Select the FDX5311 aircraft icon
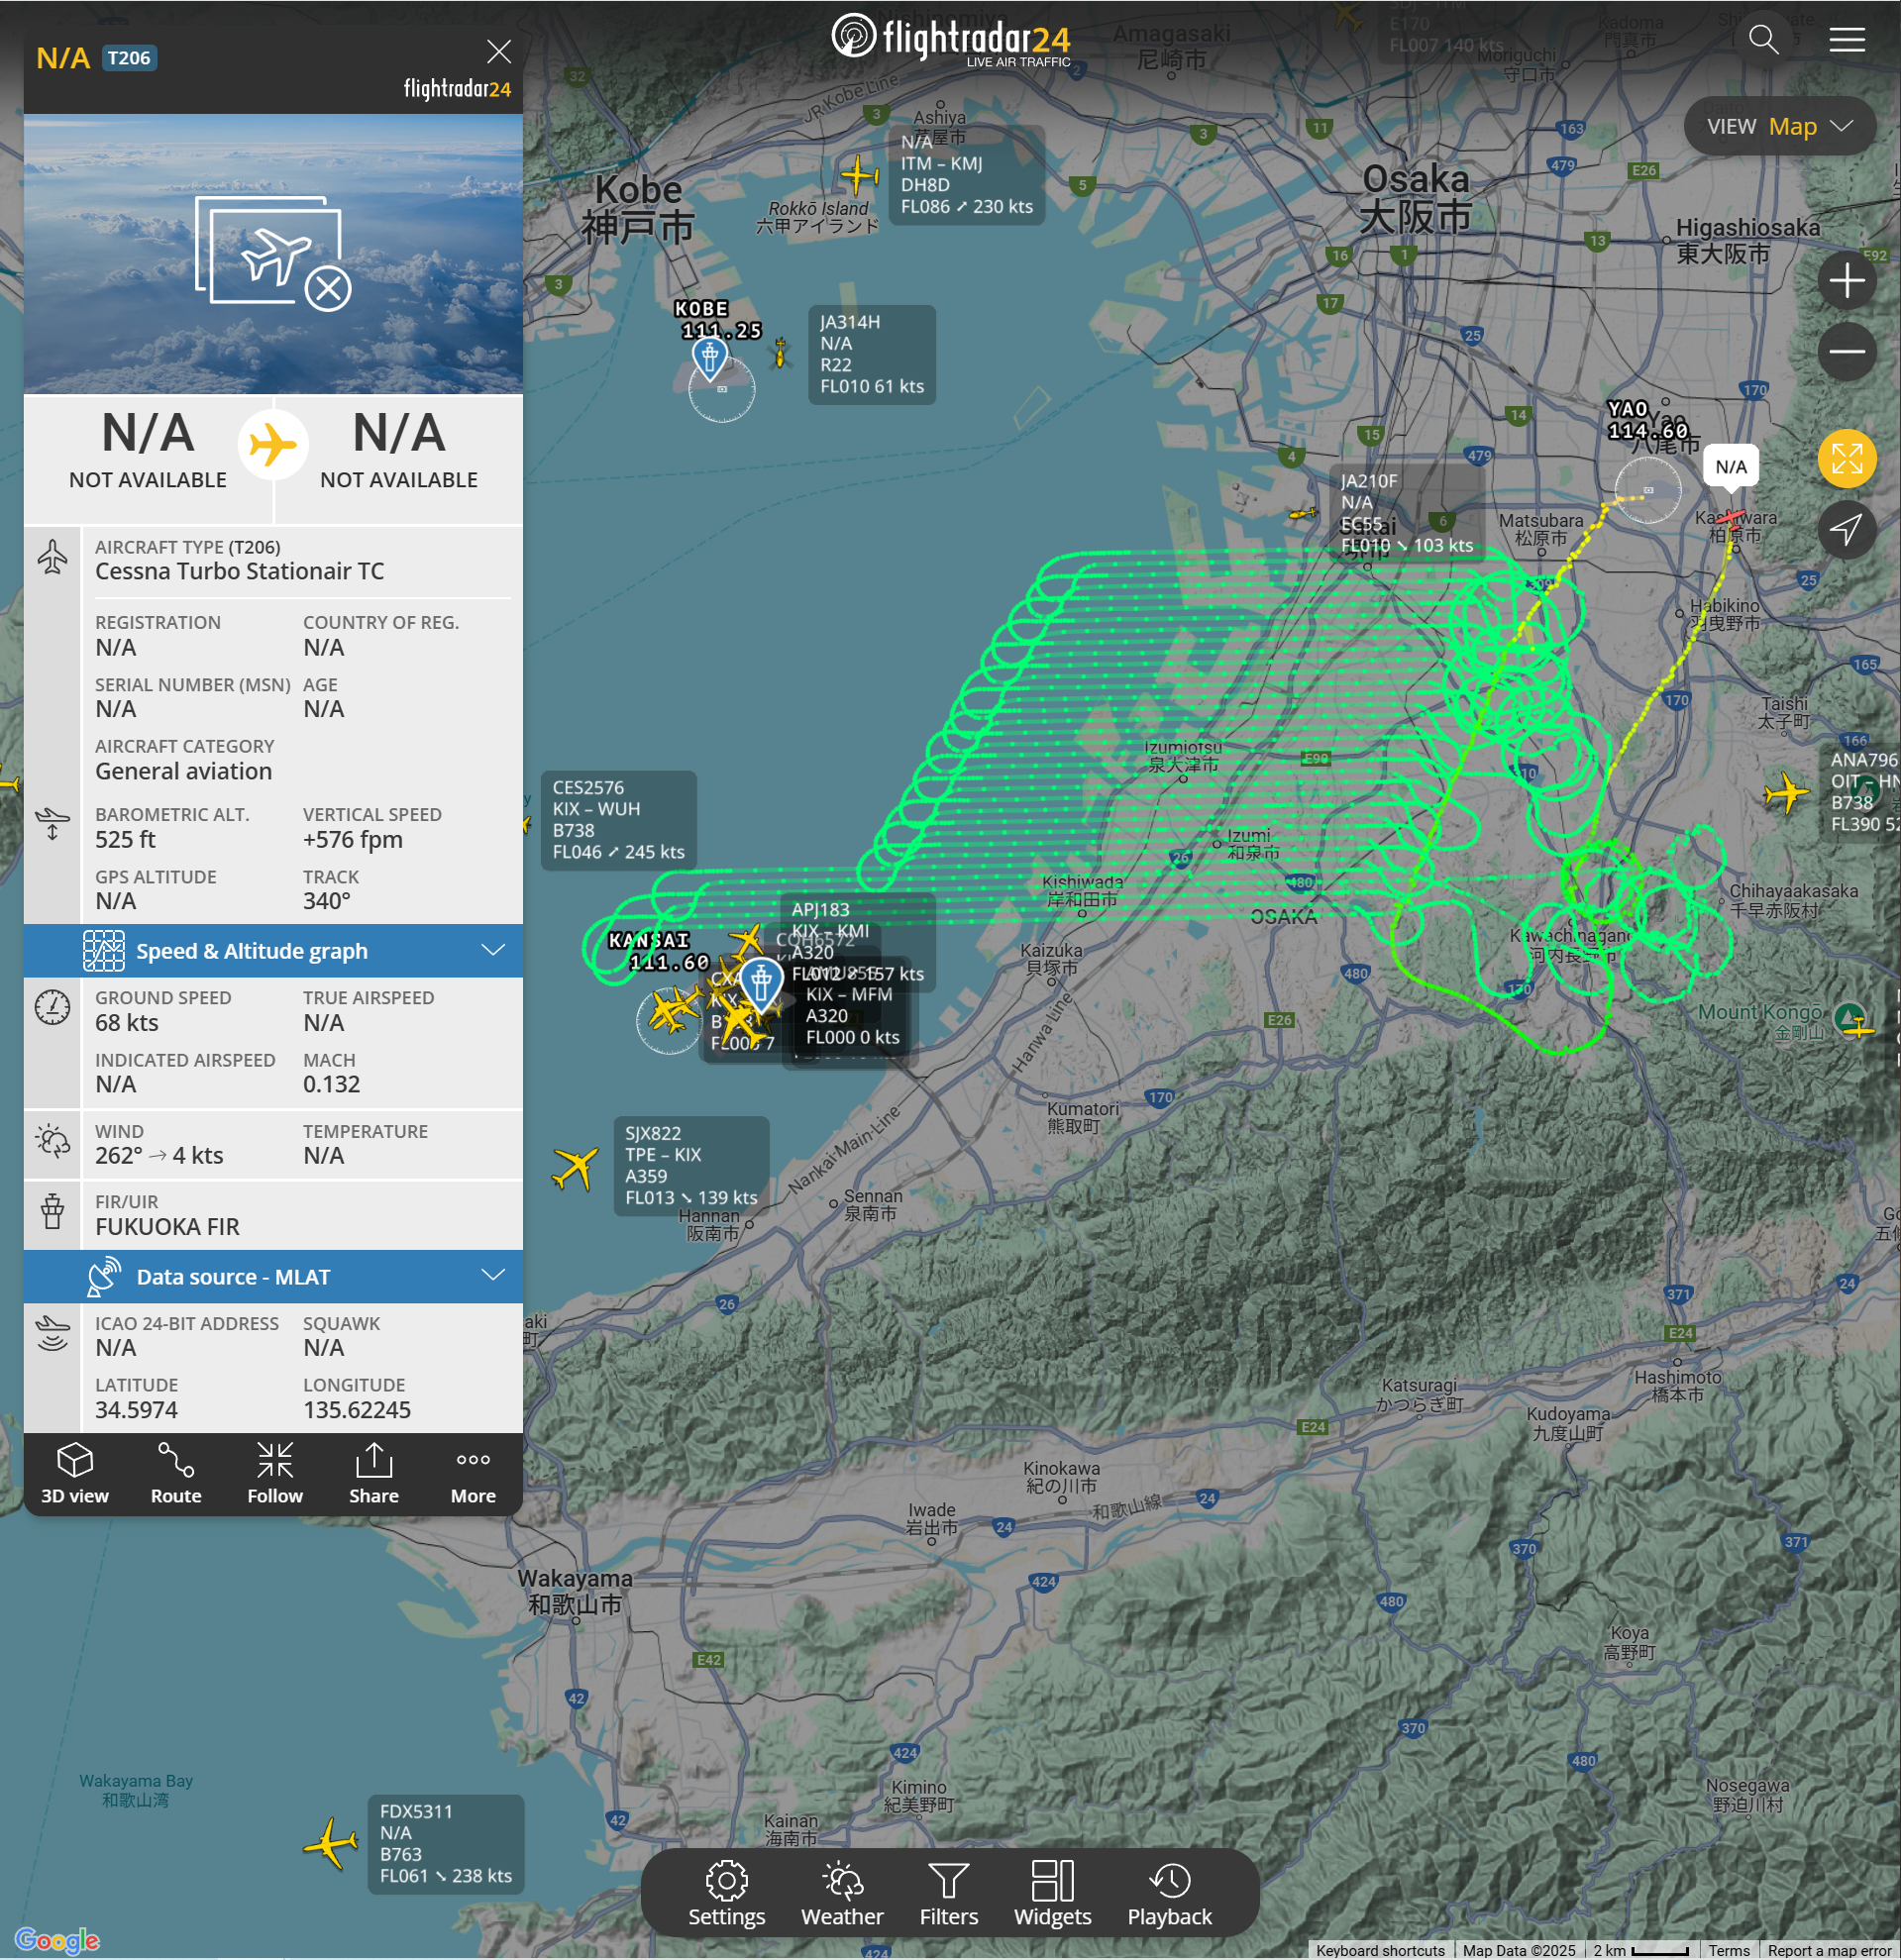The width and height of the screenshot is (1901, 1960). pyautogui.click(x=331, y=1843)
